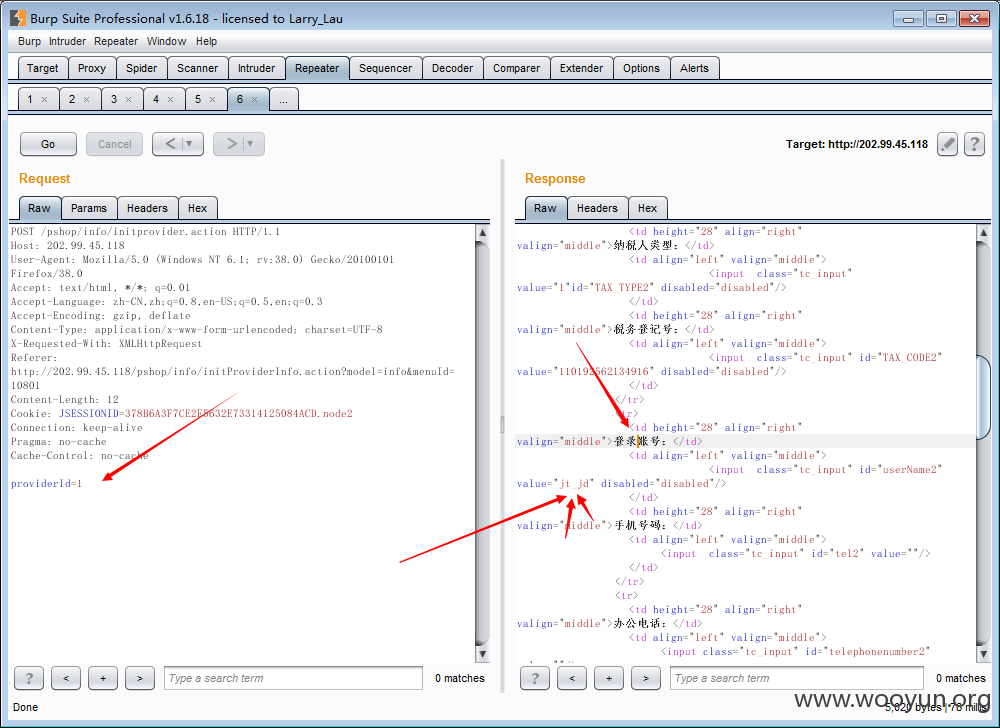Open Repeater help question mark icon

(x=974, y=144)
